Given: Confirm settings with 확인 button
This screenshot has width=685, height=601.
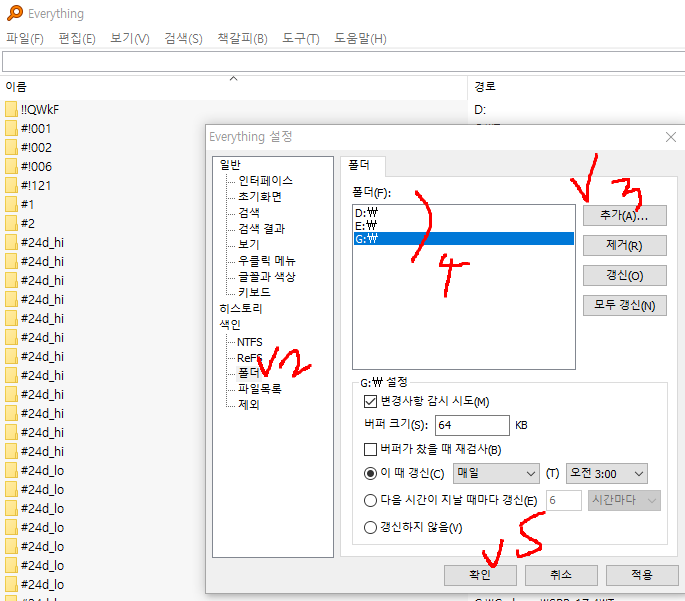Looking at the screenshot, I should [x=480, y=575].
